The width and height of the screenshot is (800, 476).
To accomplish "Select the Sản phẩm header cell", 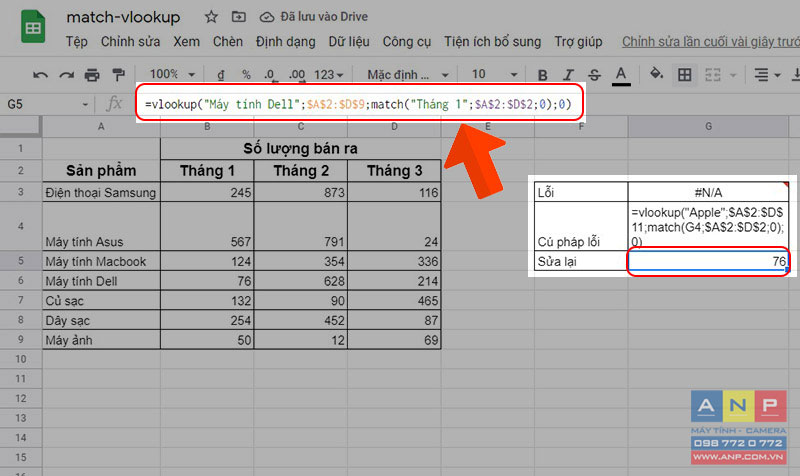I will (x=101, y=170).
